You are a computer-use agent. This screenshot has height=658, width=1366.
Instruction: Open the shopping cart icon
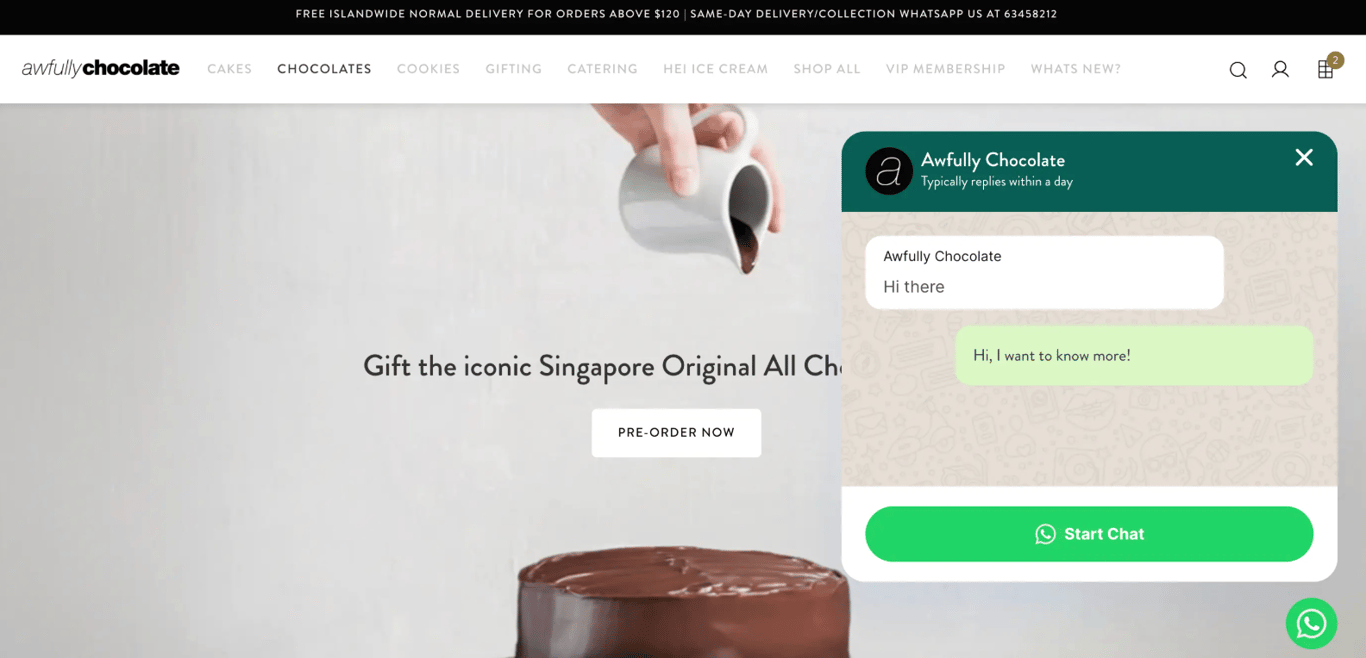(1325, 70)
